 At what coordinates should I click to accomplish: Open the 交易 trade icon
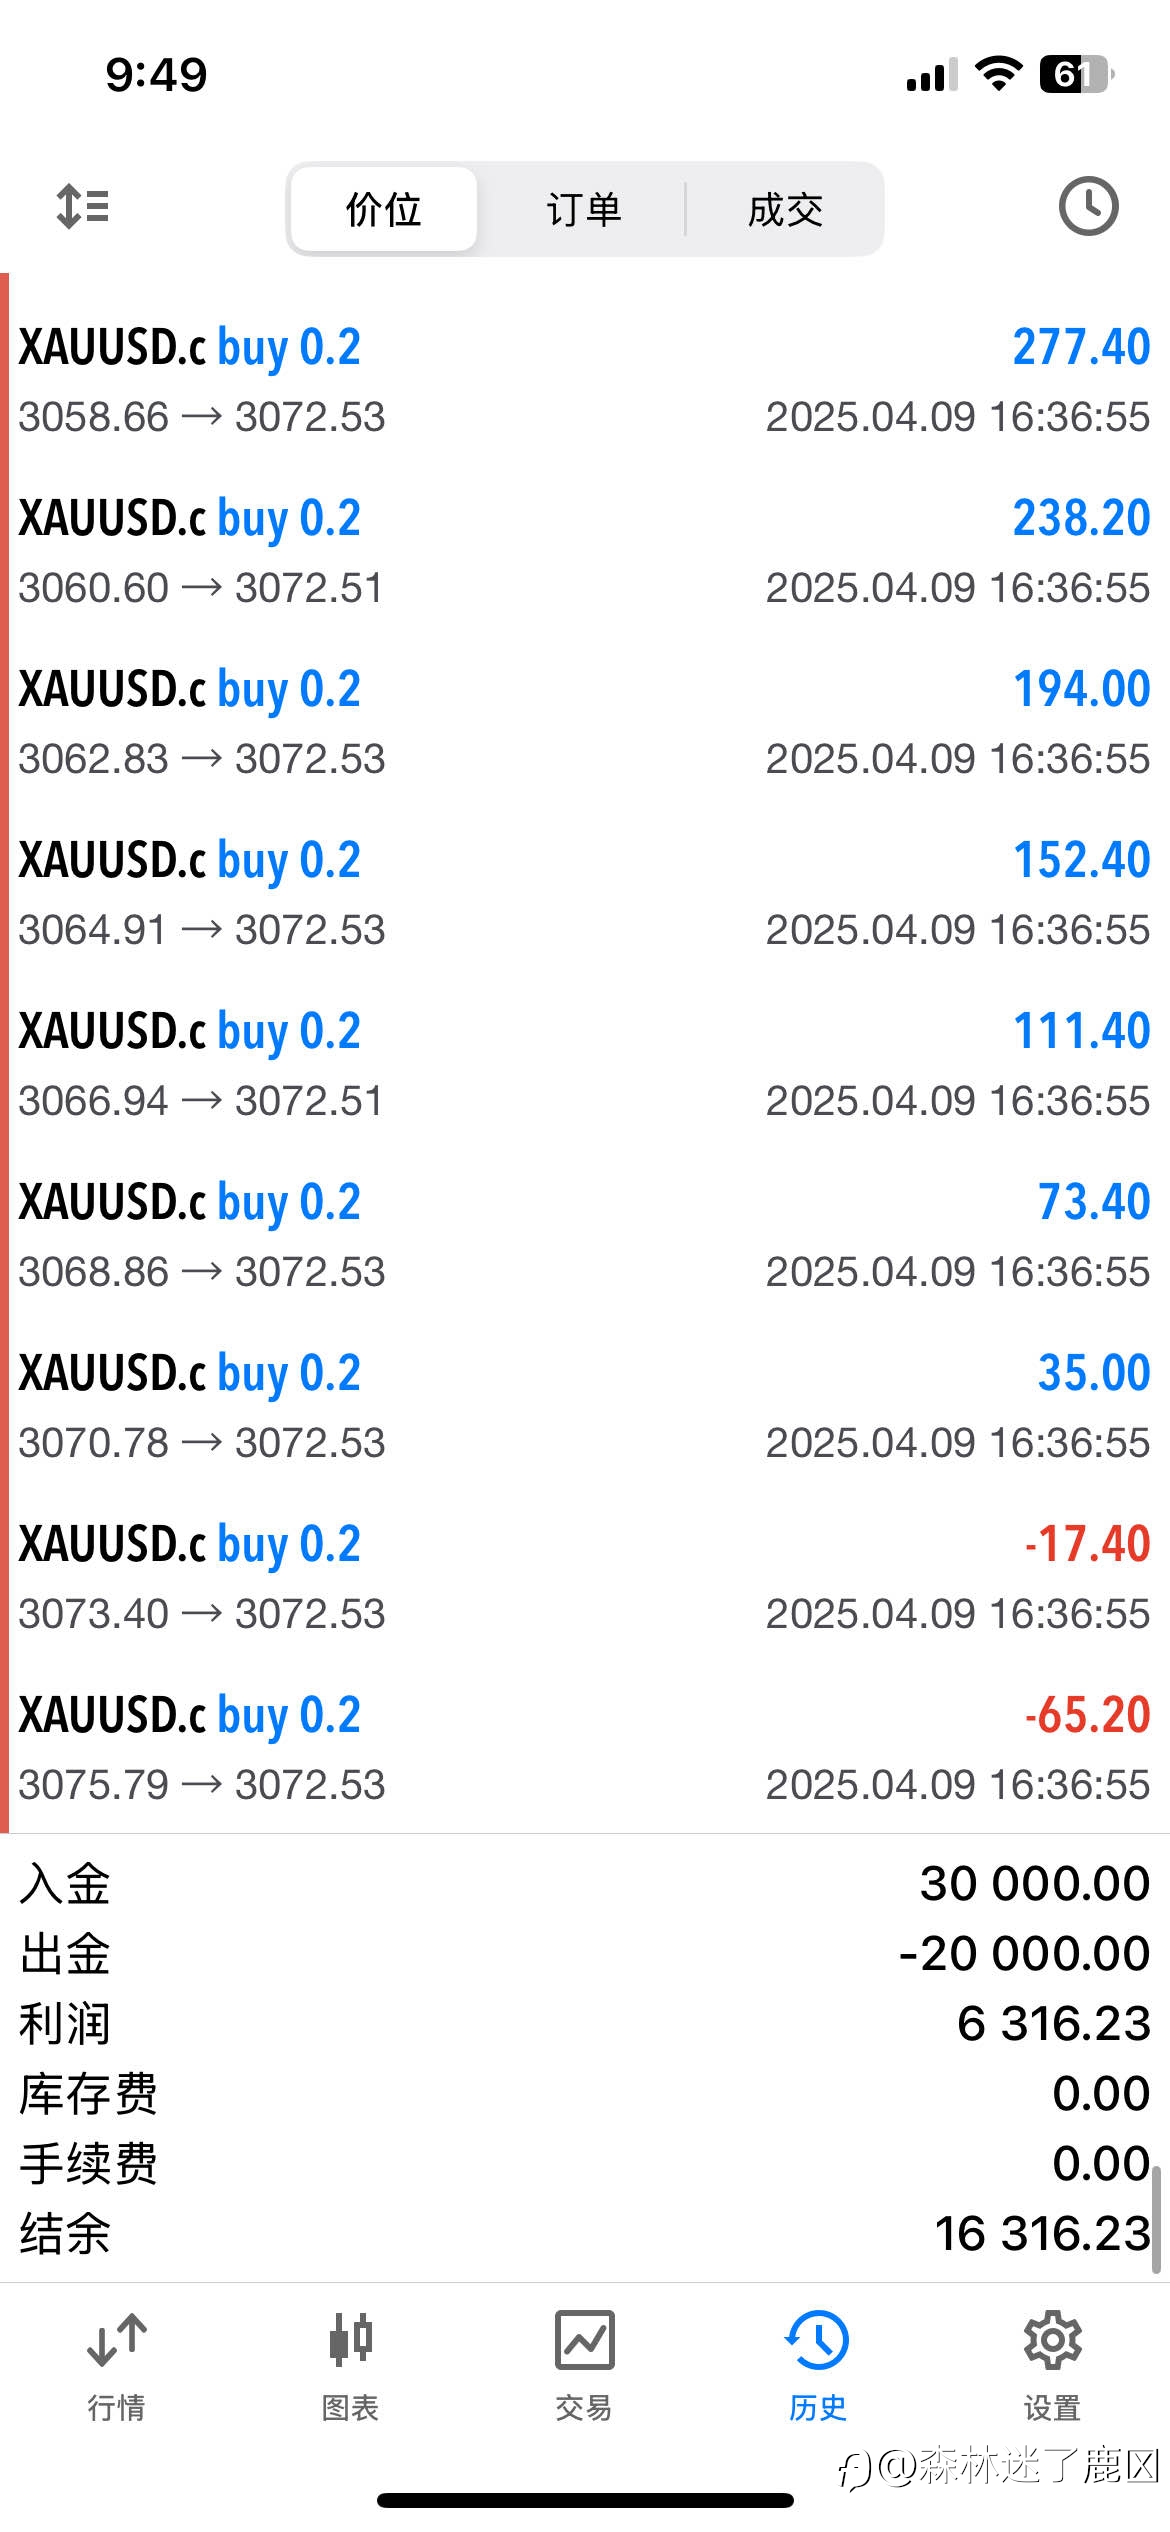coord(584,2366)
